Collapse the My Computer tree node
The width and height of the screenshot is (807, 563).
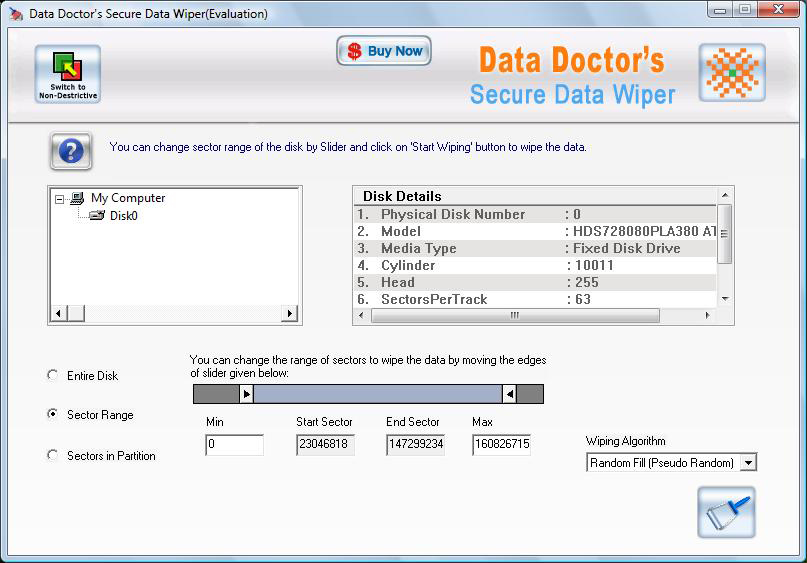60,199
